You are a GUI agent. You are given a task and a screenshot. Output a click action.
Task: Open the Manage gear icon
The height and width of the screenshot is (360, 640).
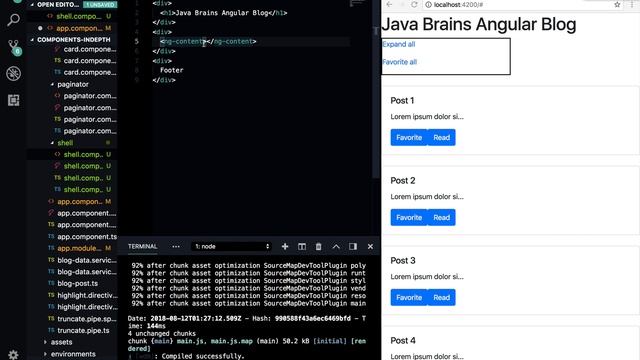click(13, 355)
